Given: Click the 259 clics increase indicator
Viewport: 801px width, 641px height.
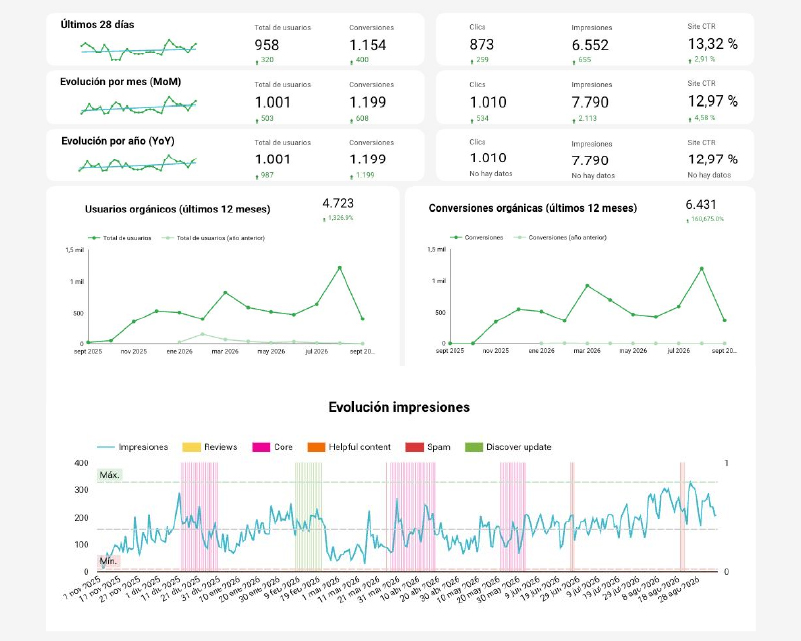Looking at the screenshot, I should [x=480, y=60].
